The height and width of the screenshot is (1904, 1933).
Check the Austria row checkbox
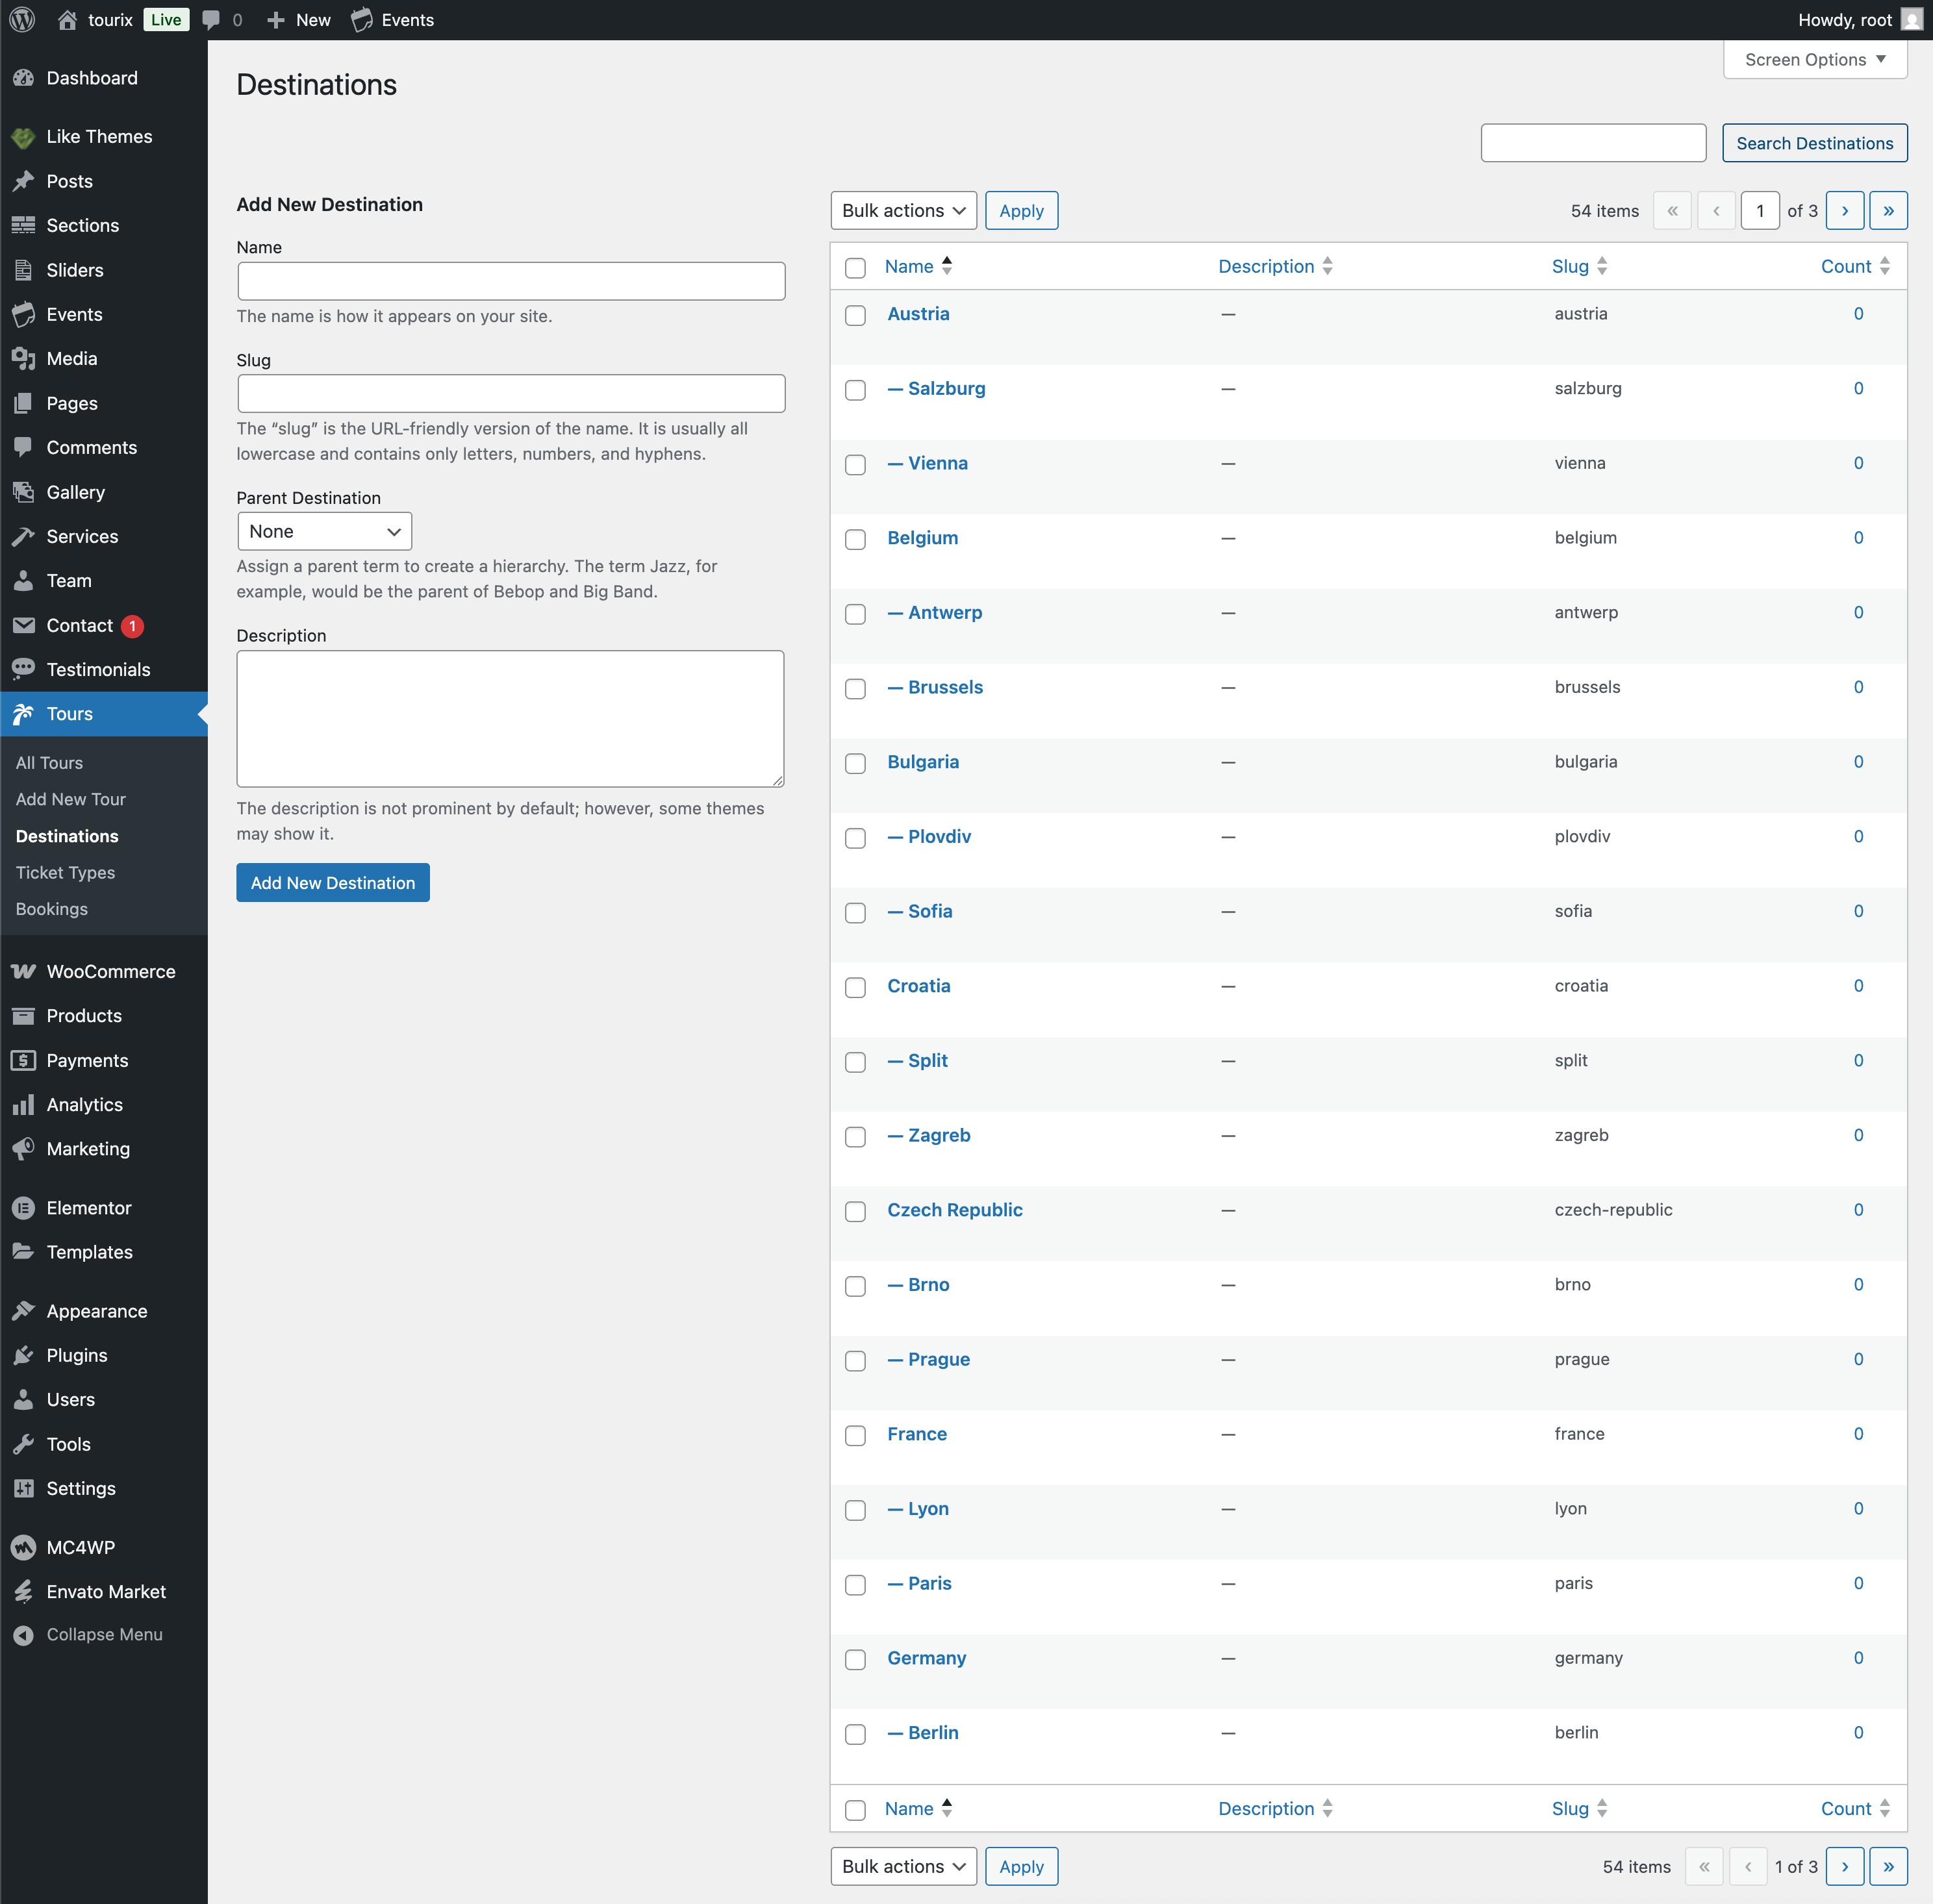coord(855,315)
